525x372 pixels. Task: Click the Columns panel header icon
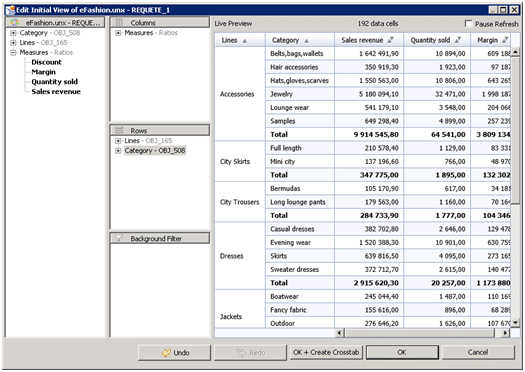pyautogui.click(x=119, y=22)
